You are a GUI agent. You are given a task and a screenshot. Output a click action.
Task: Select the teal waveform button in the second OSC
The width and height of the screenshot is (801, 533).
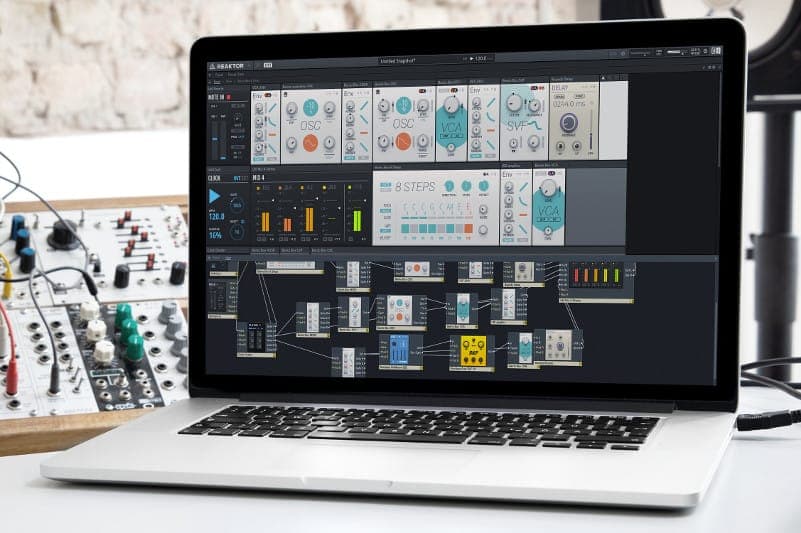coord(404,105)
